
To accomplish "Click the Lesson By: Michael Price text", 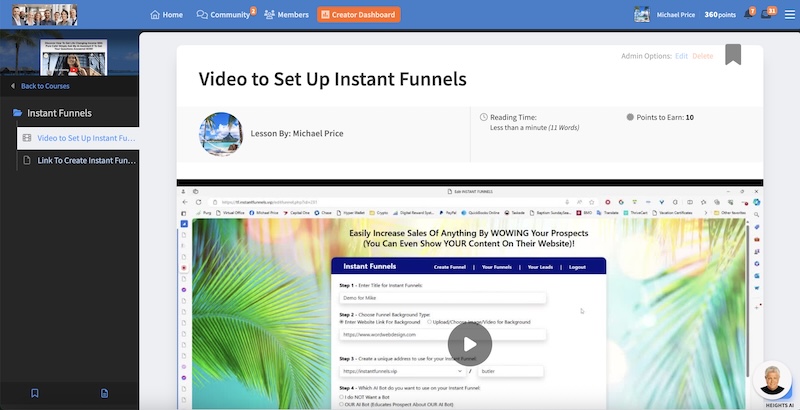I will (296, 134).
